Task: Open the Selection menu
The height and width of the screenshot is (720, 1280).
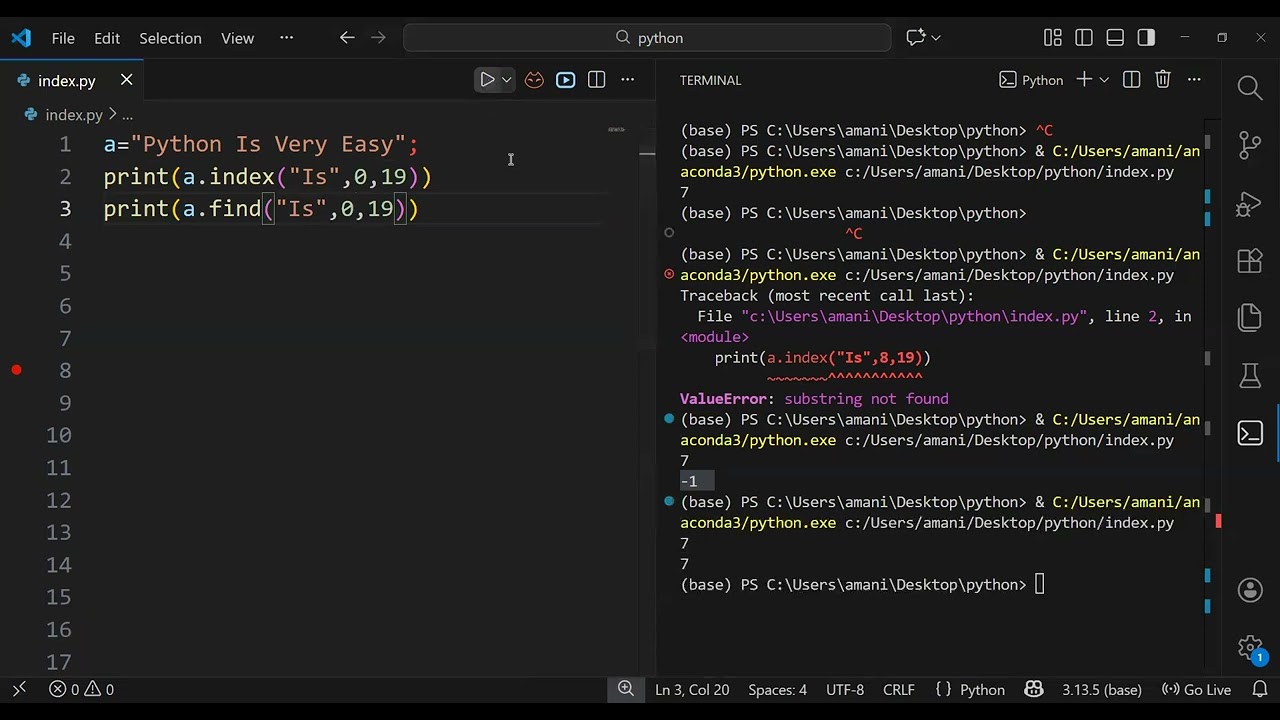Action: coord(170,38)
